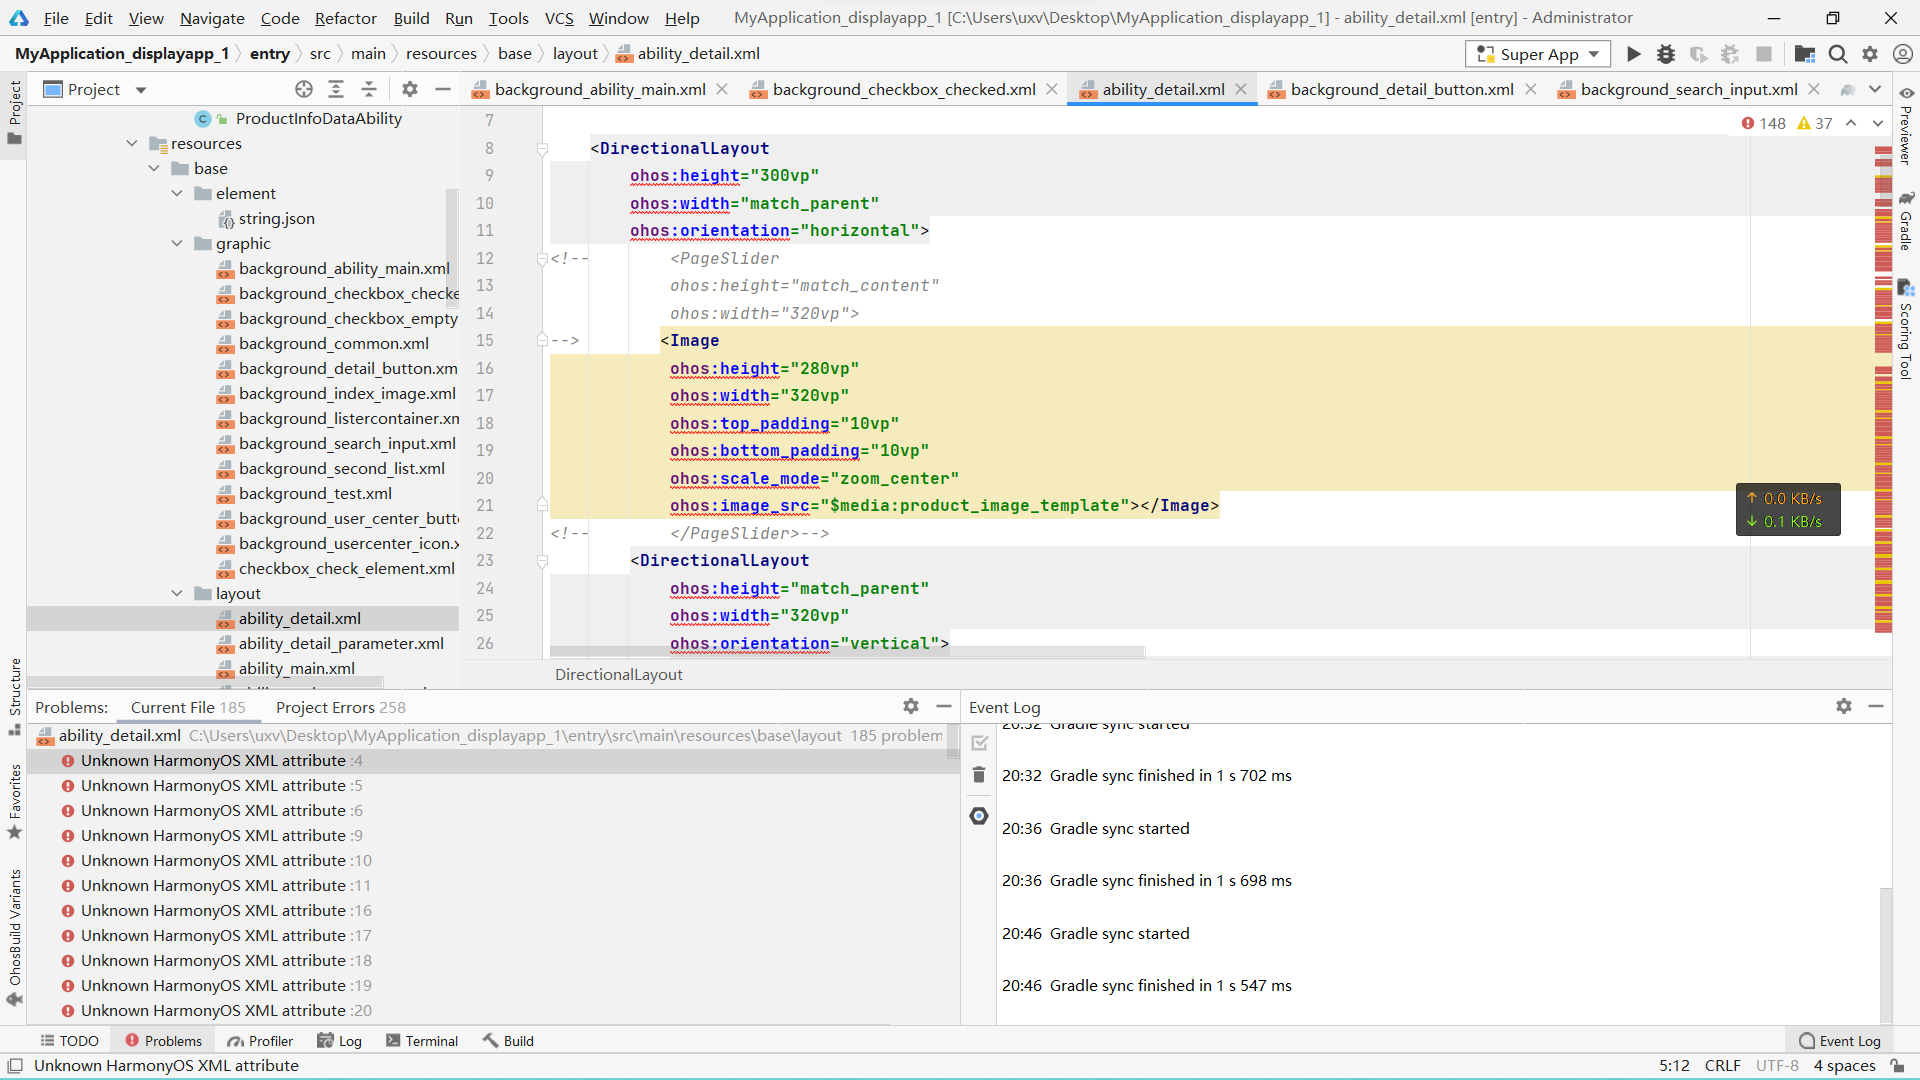Screen dimensions: 1920x1080
Task: Click the account avatar icon in toolbar
Action: (x=1903, y=54)
